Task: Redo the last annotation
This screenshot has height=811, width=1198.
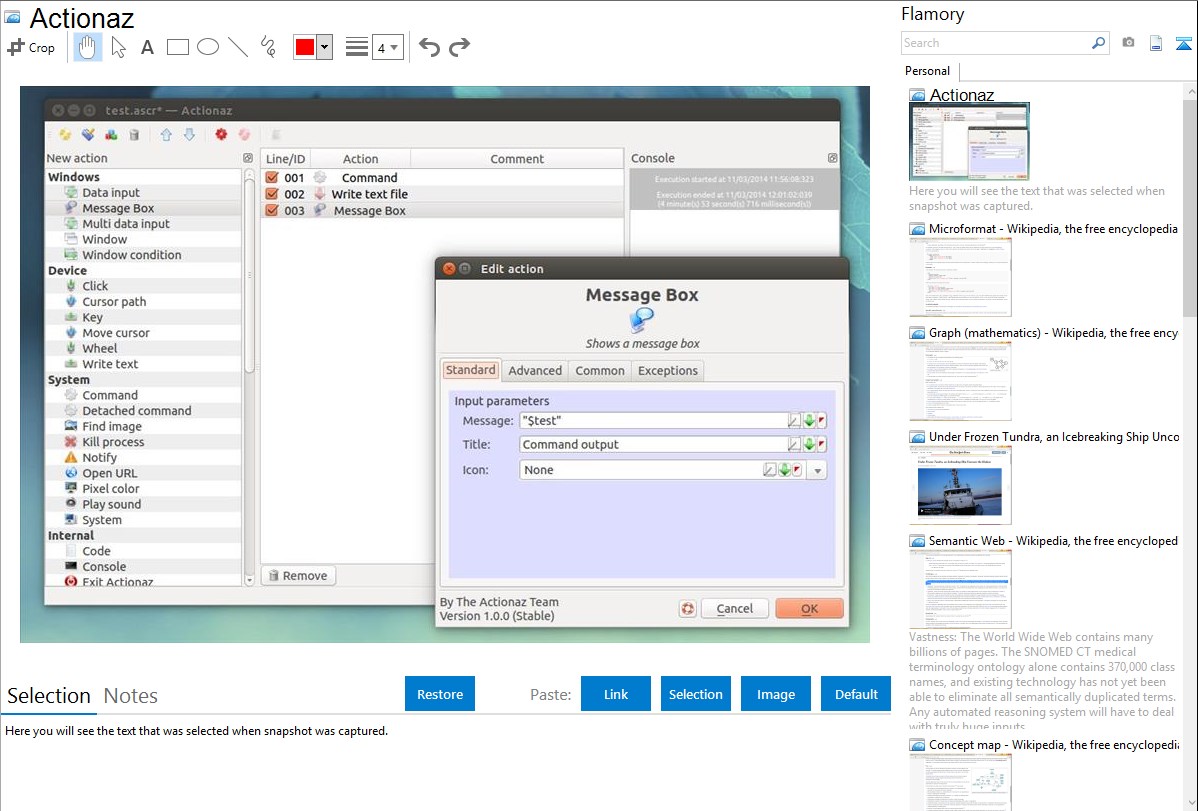Action: point(459,47)
